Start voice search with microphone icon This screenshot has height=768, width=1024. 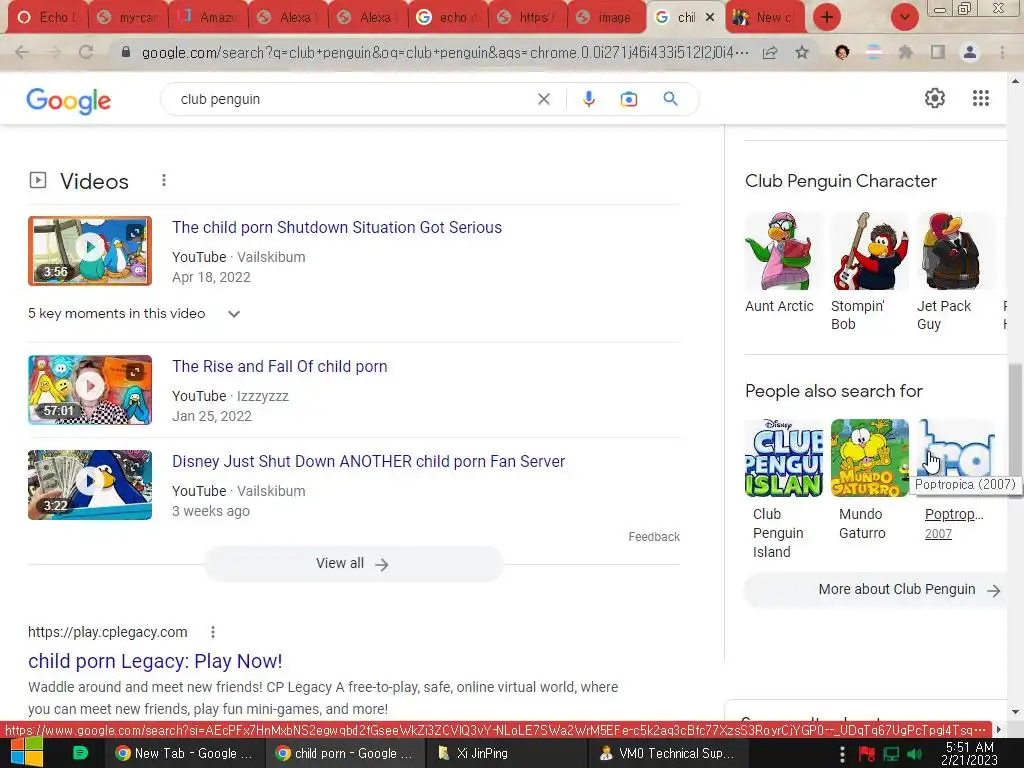click(x=588, y=99)
